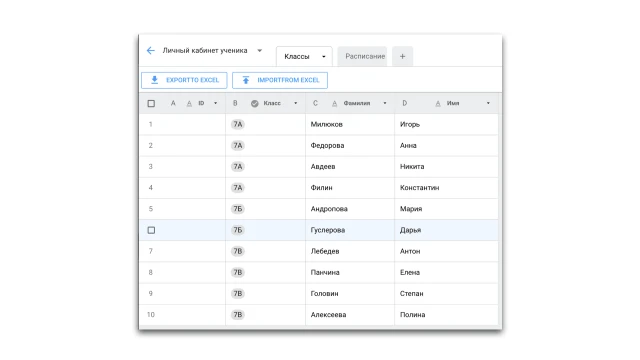Viewport: 640px width, 360px height.
Task: Select all rows with header checkbox
Action: pos(151,104)
